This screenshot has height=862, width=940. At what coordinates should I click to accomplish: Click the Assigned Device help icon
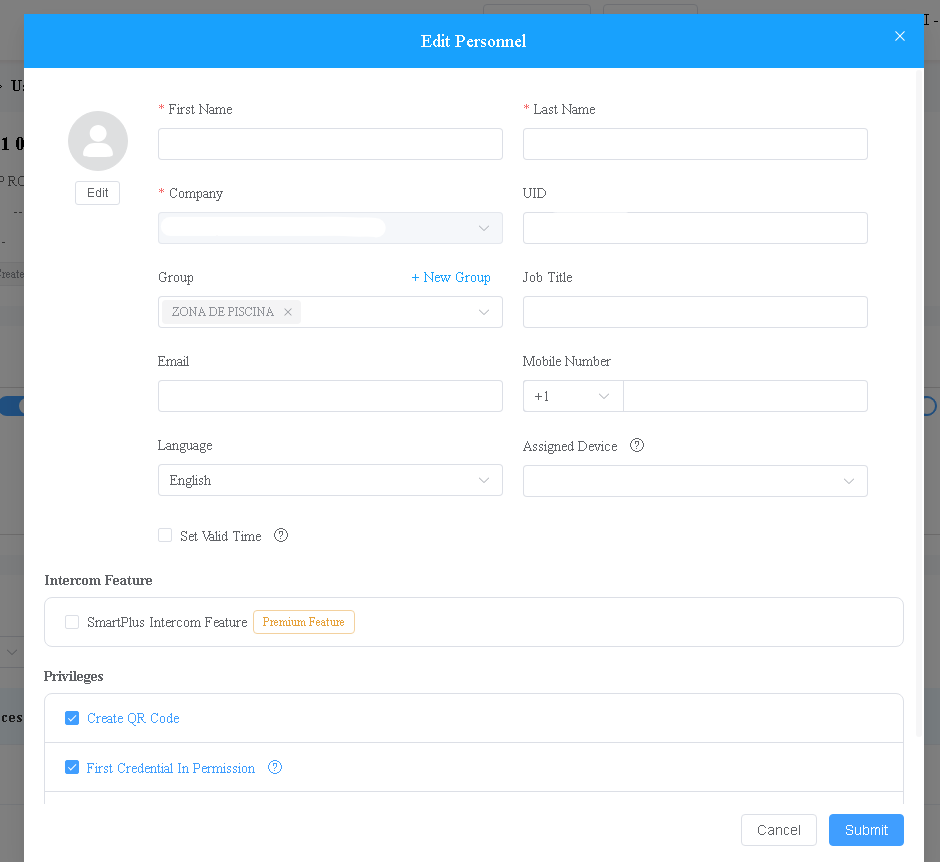coord(637,446)
